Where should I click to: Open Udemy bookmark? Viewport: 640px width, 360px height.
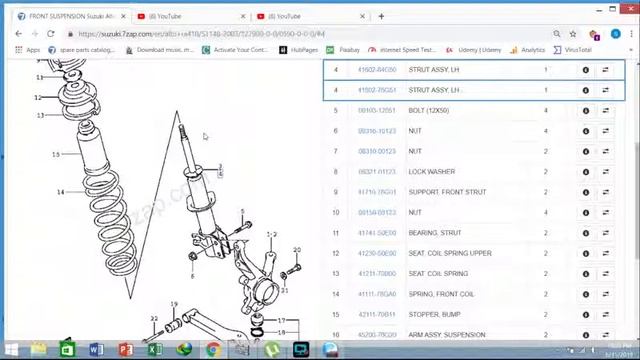tap(473, 50)
